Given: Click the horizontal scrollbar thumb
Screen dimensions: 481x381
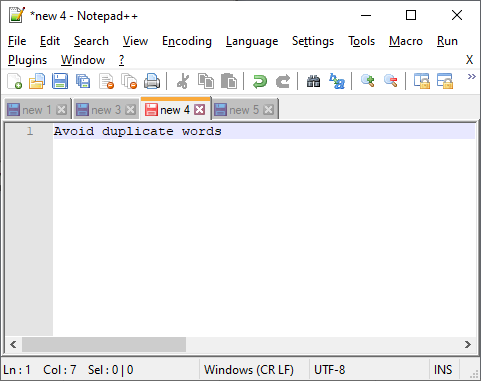Looking at the screenshot, I should (104, 344).
